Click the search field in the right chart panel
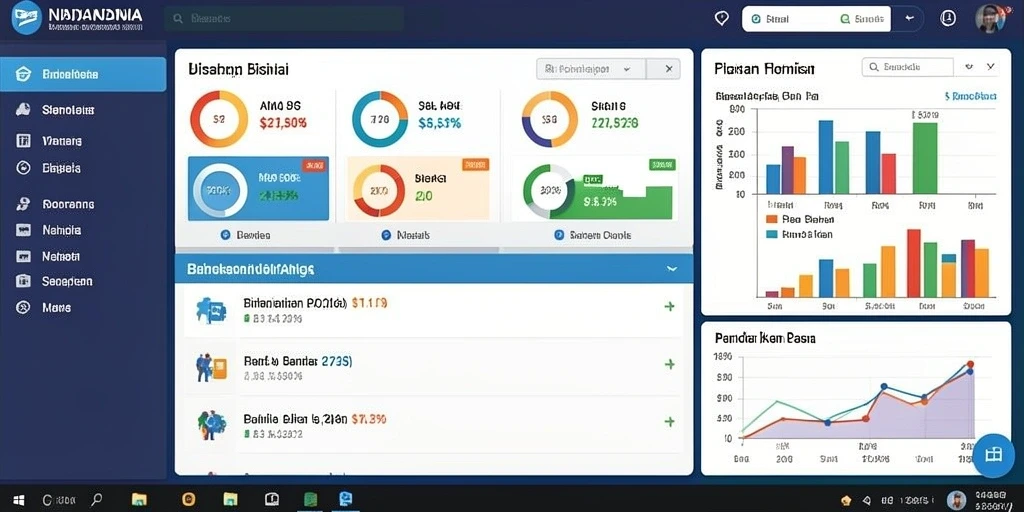This screenshot has width=1024, height=512. (x=908, y=67)
